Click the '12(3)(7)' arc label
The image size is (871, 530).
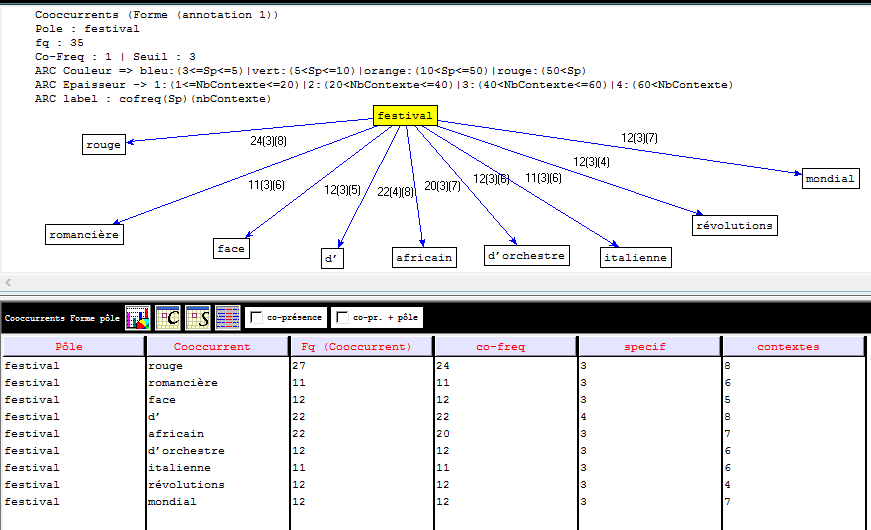[639, 138]
